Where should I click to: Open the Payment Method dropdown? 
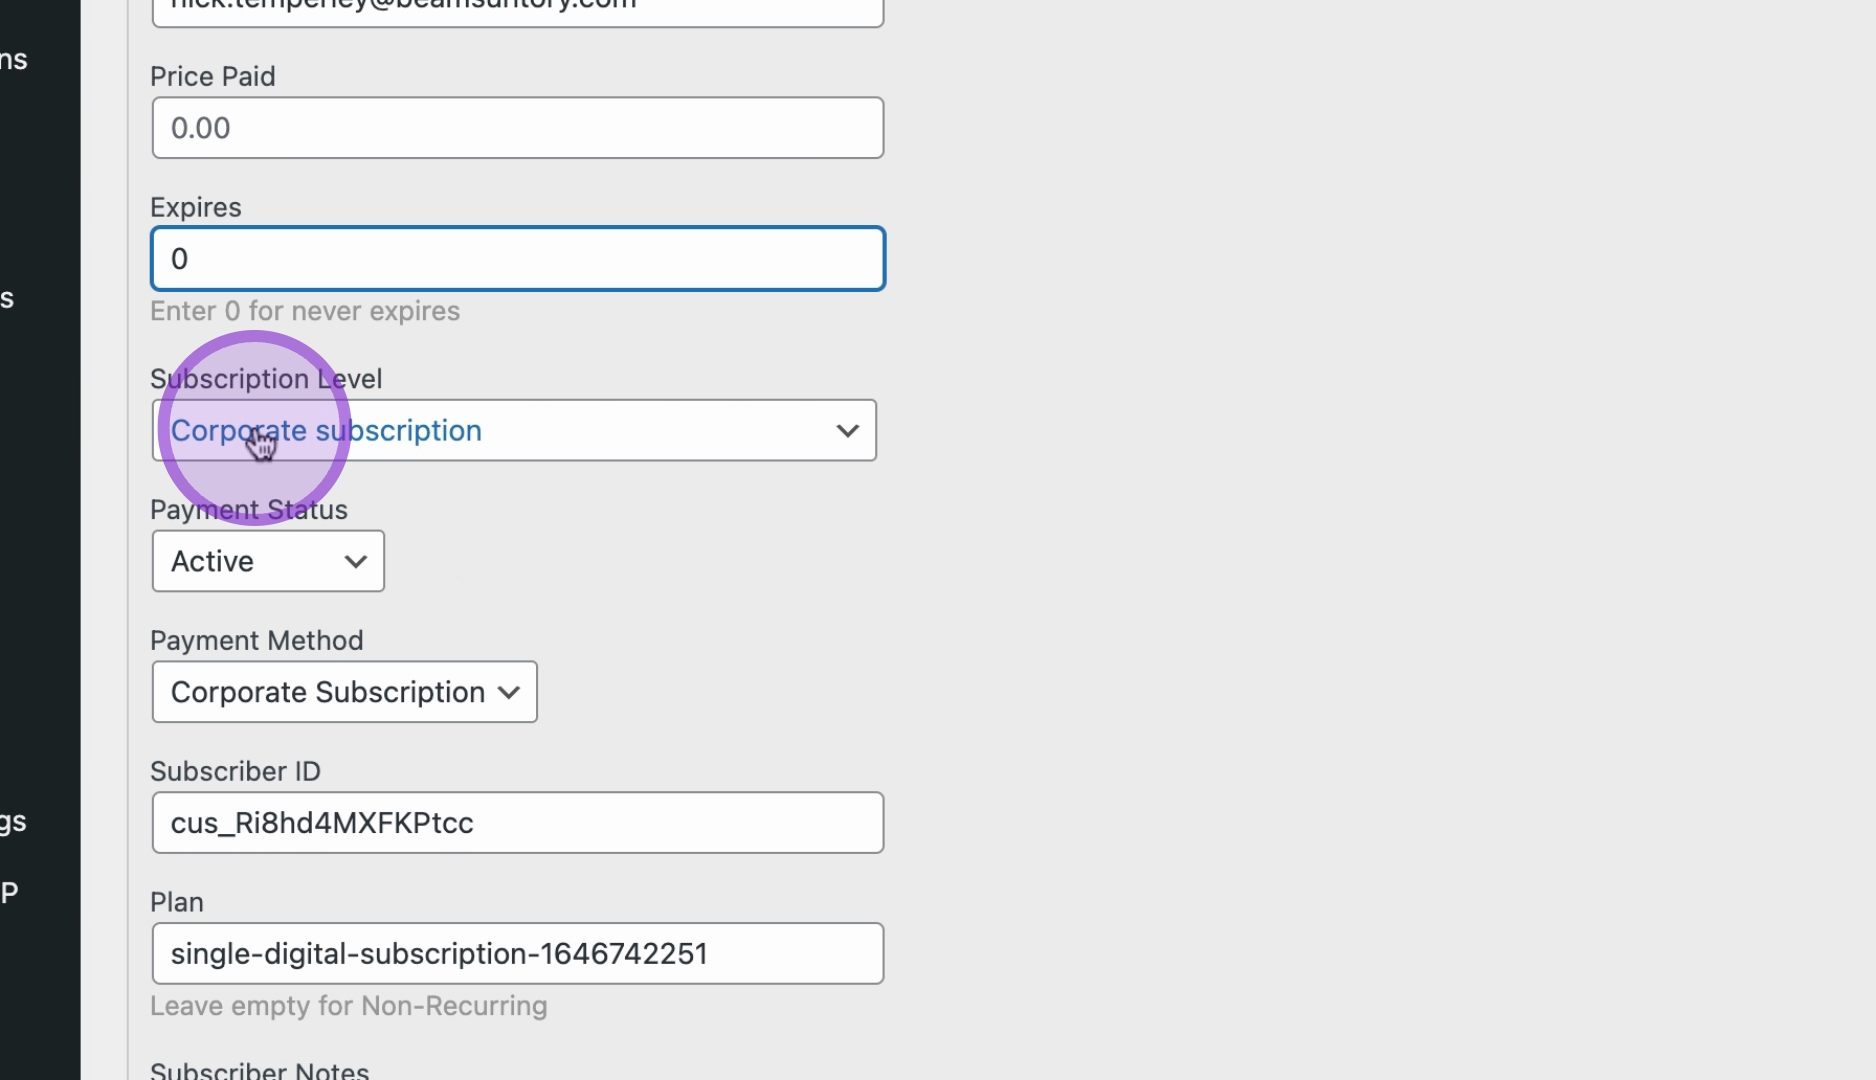click(x=344, y=692)
